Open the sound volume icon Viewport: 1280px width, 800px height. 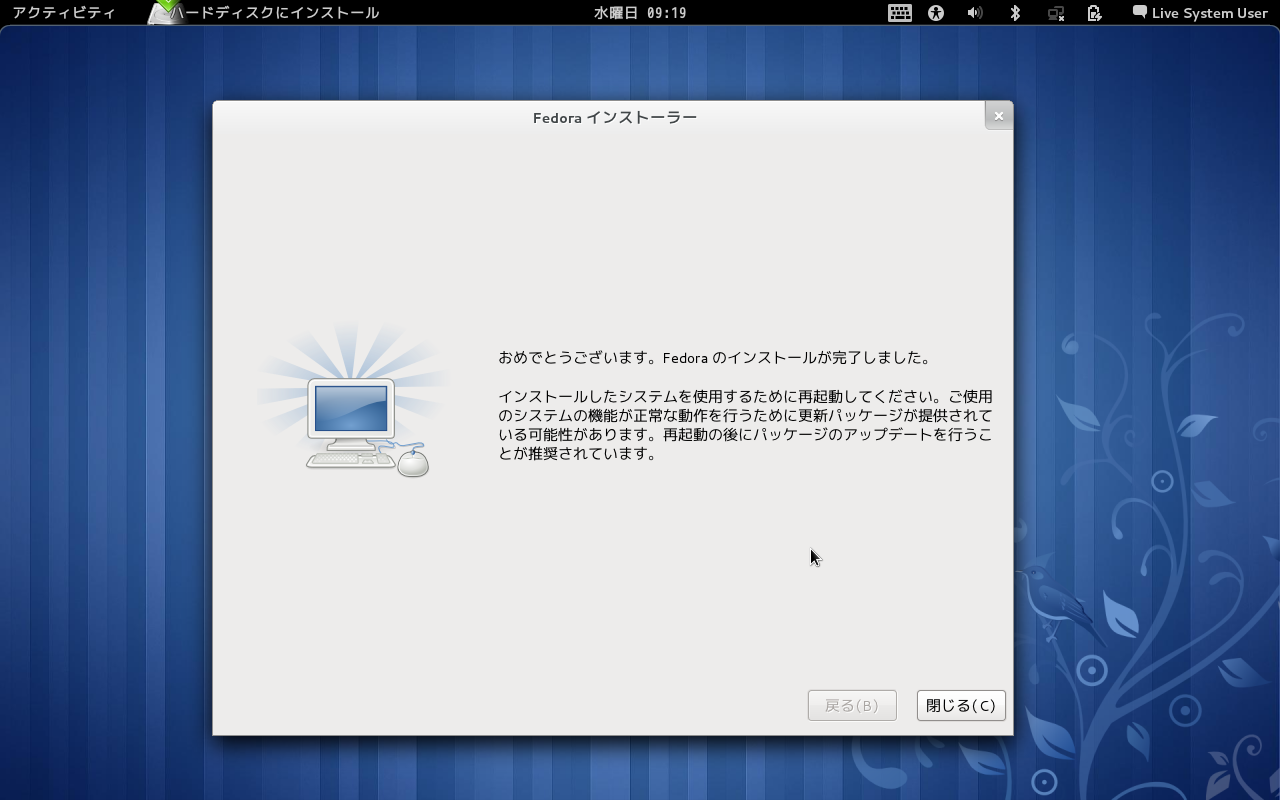tap(975, 13)
